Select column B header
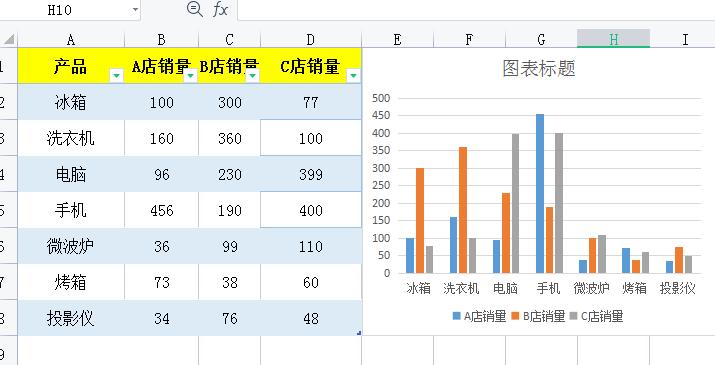Screen dimensions: 715x365 click(x=161, y=40)
